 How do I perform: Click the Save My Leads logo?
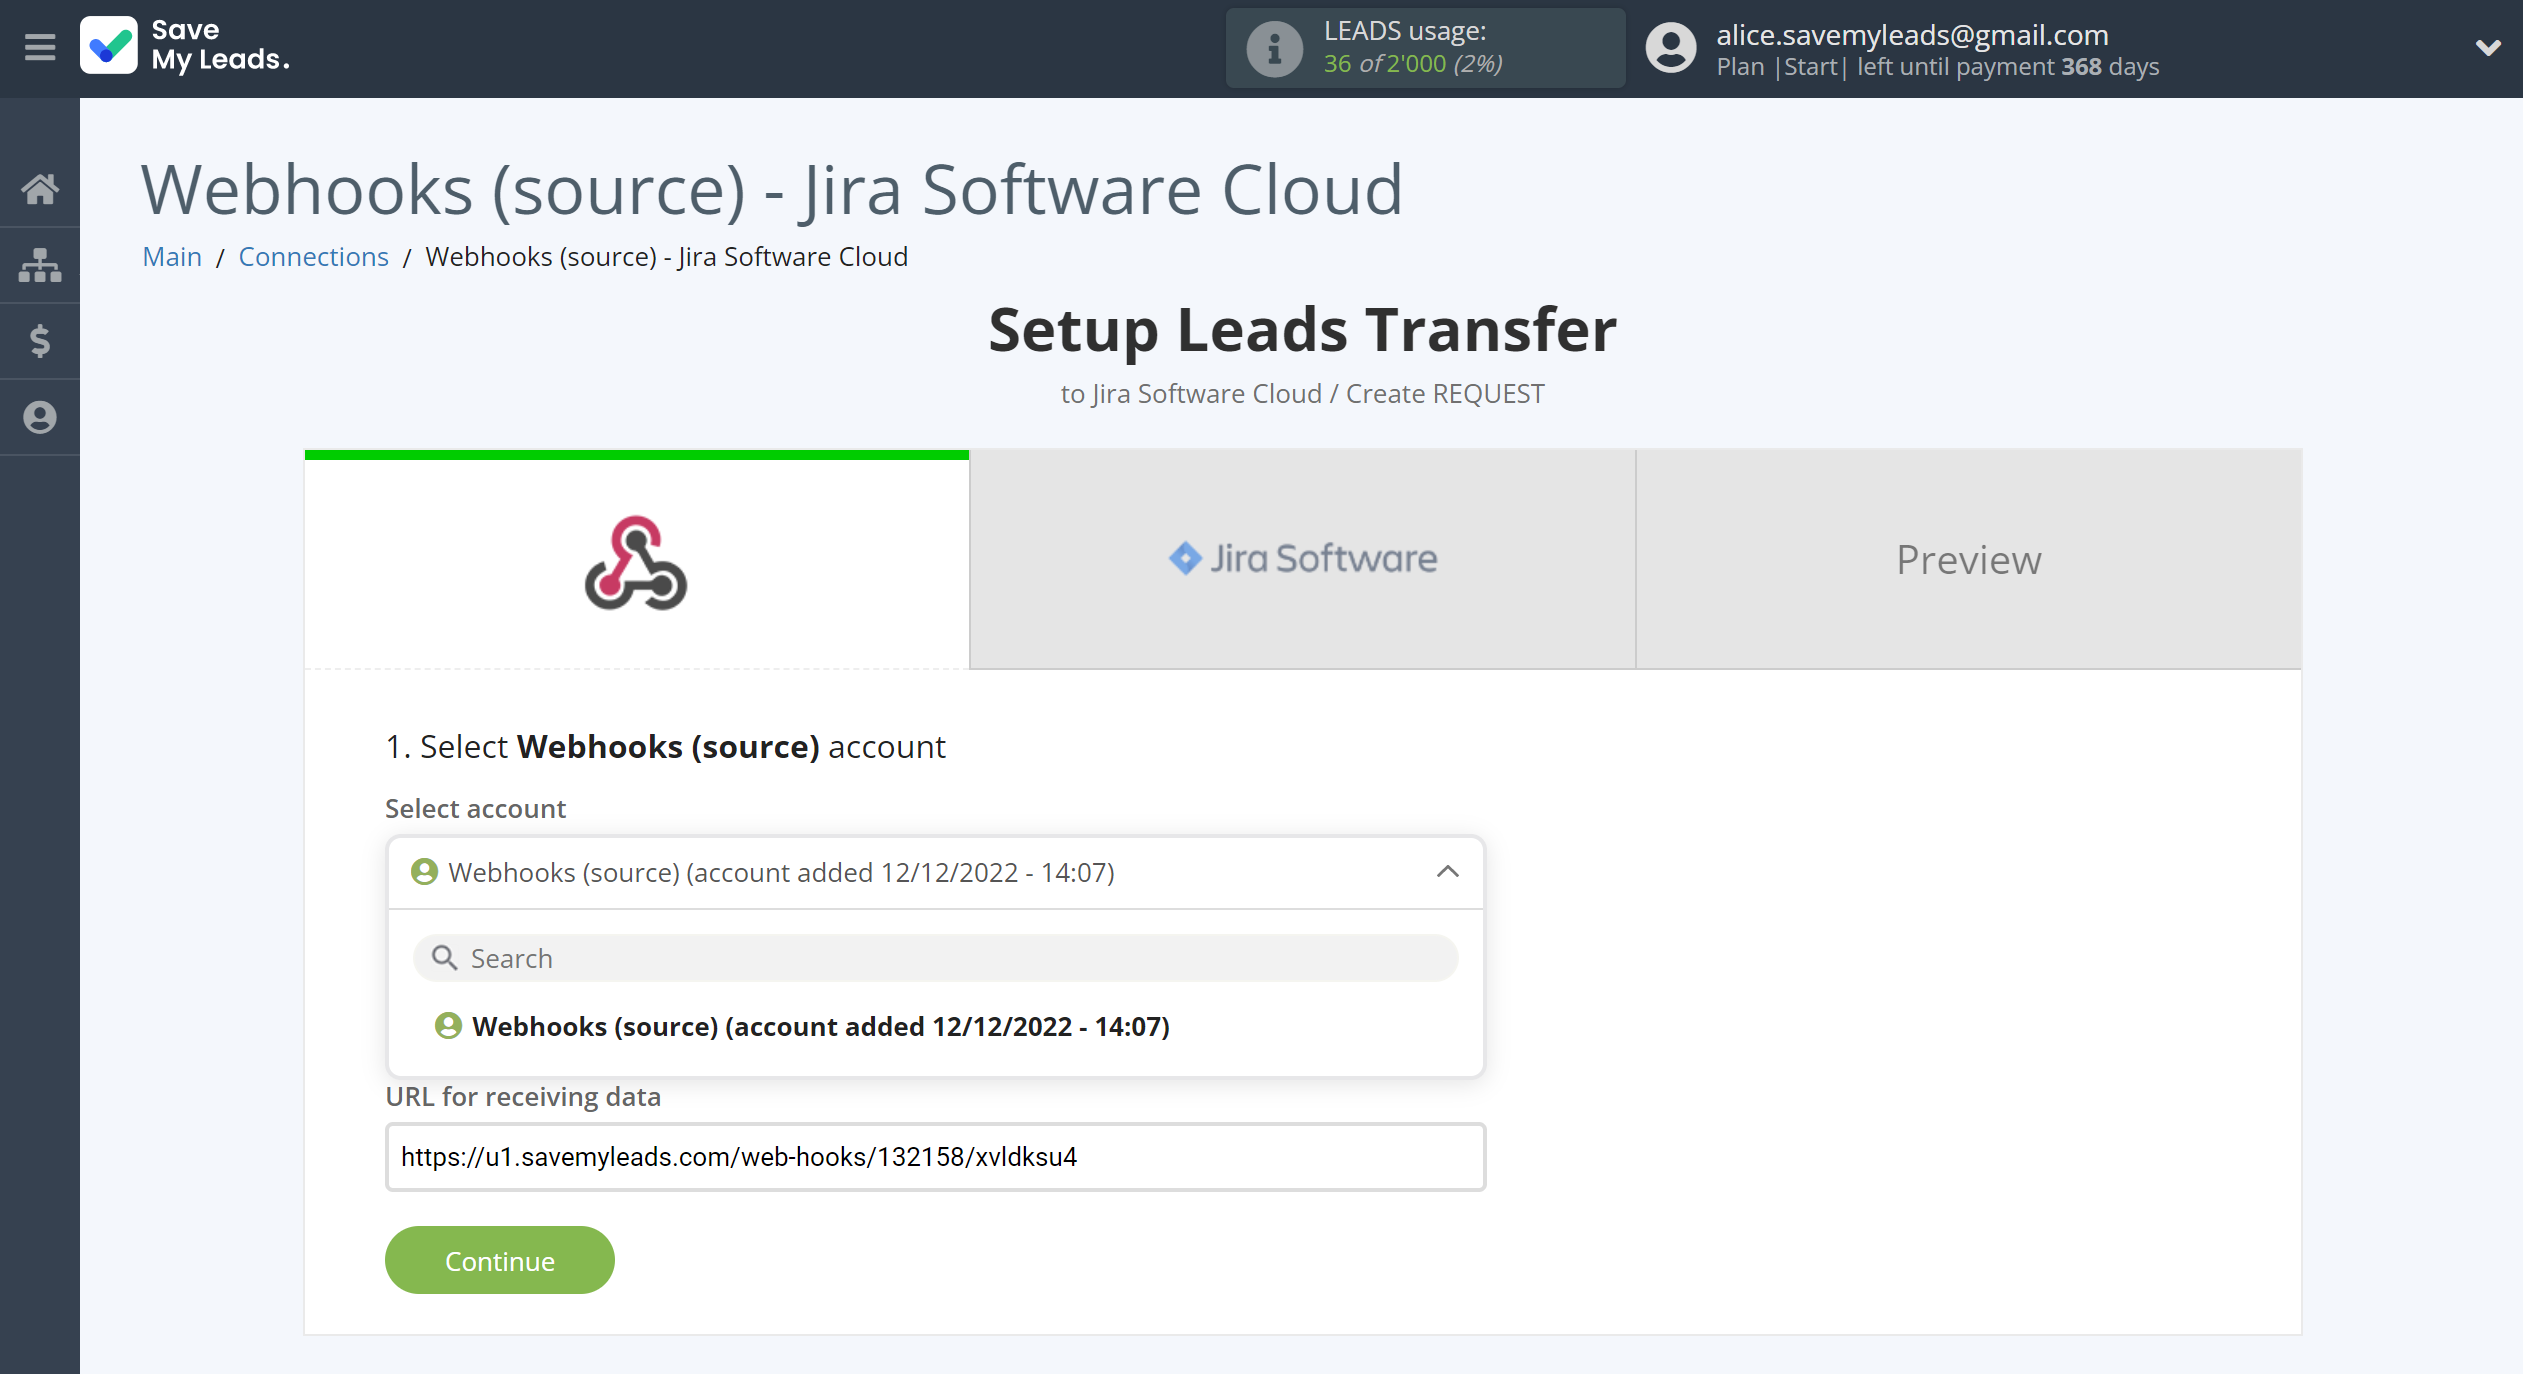click(185, 46)
